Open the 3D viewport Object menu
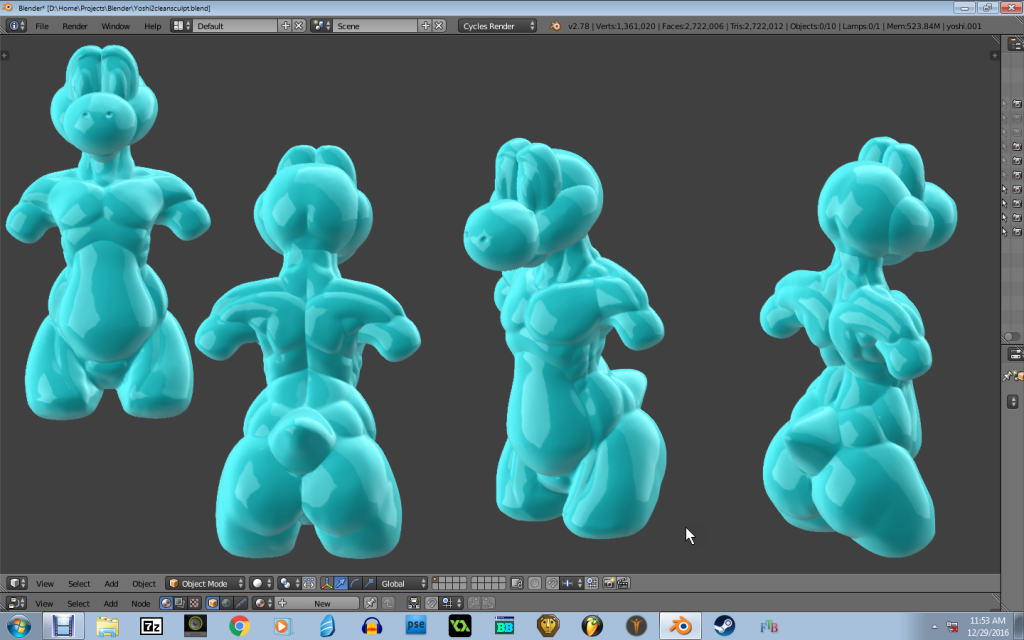Viewport: 1024px width, 640px height. tap(144, 584)
